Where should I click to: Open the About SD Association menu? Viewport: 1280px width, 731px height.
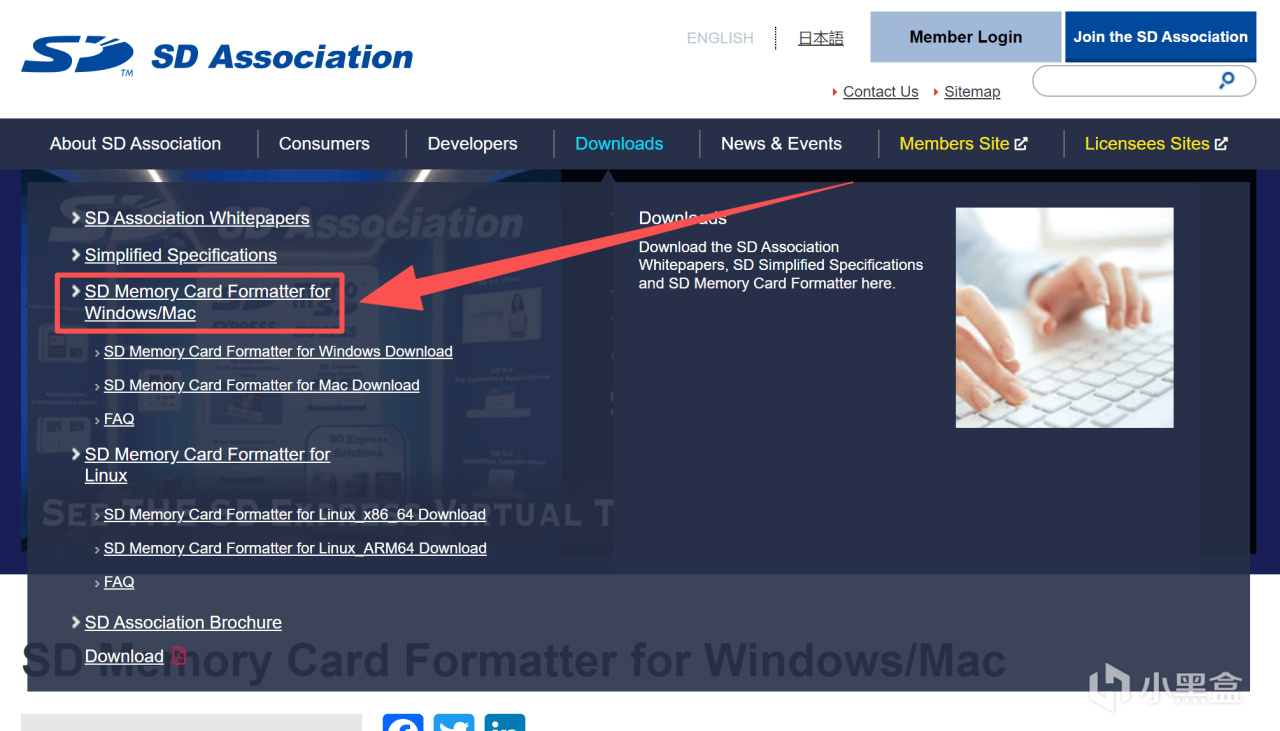tap(135, 144)
